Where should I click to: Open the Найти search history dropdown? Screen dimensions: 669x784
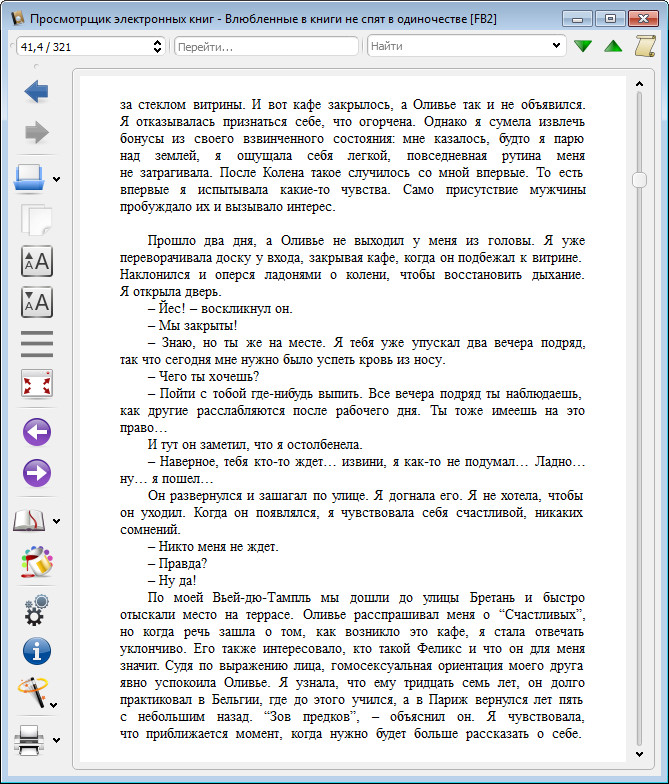point(557,46)
